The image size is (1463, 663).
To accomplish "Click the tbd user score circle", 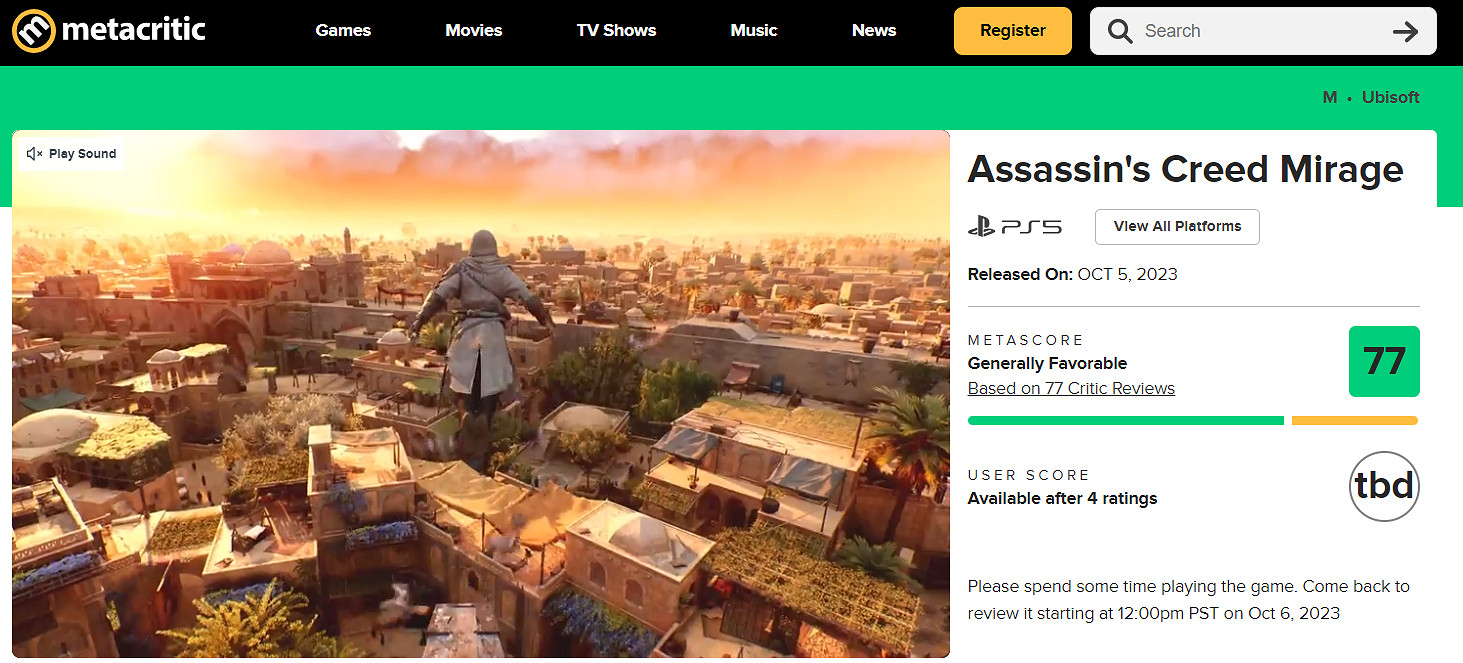I will [1384, 486].
